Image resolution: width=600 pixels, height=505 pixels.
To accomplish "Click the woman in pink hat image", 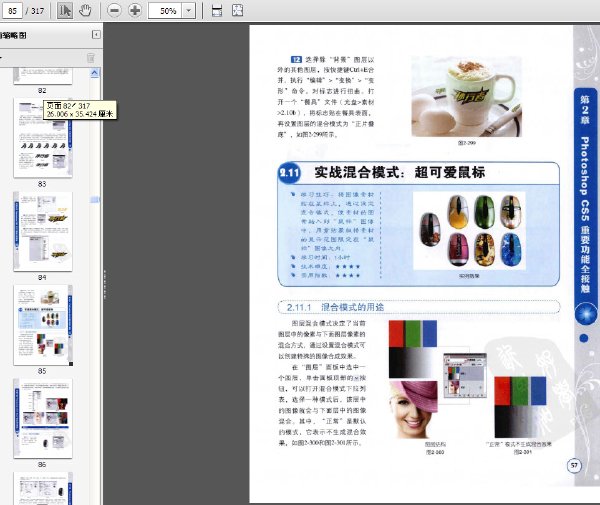I will (x=413, y=410).
